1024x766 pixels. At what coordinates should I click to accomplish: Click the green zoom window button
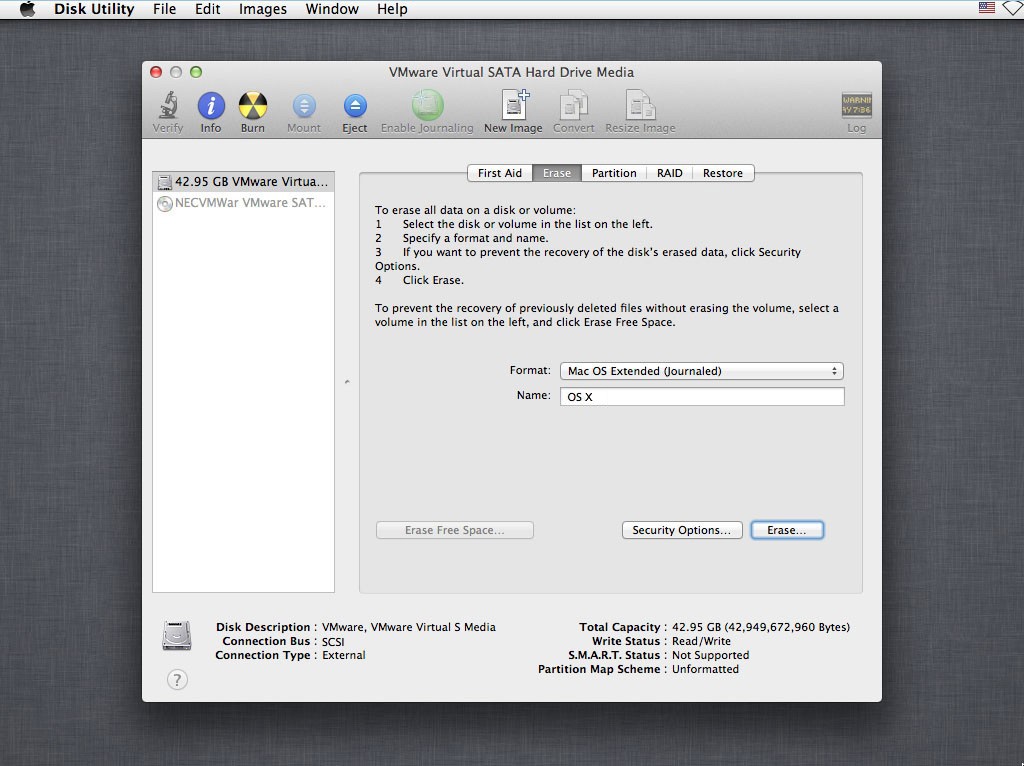pos(196,72)
